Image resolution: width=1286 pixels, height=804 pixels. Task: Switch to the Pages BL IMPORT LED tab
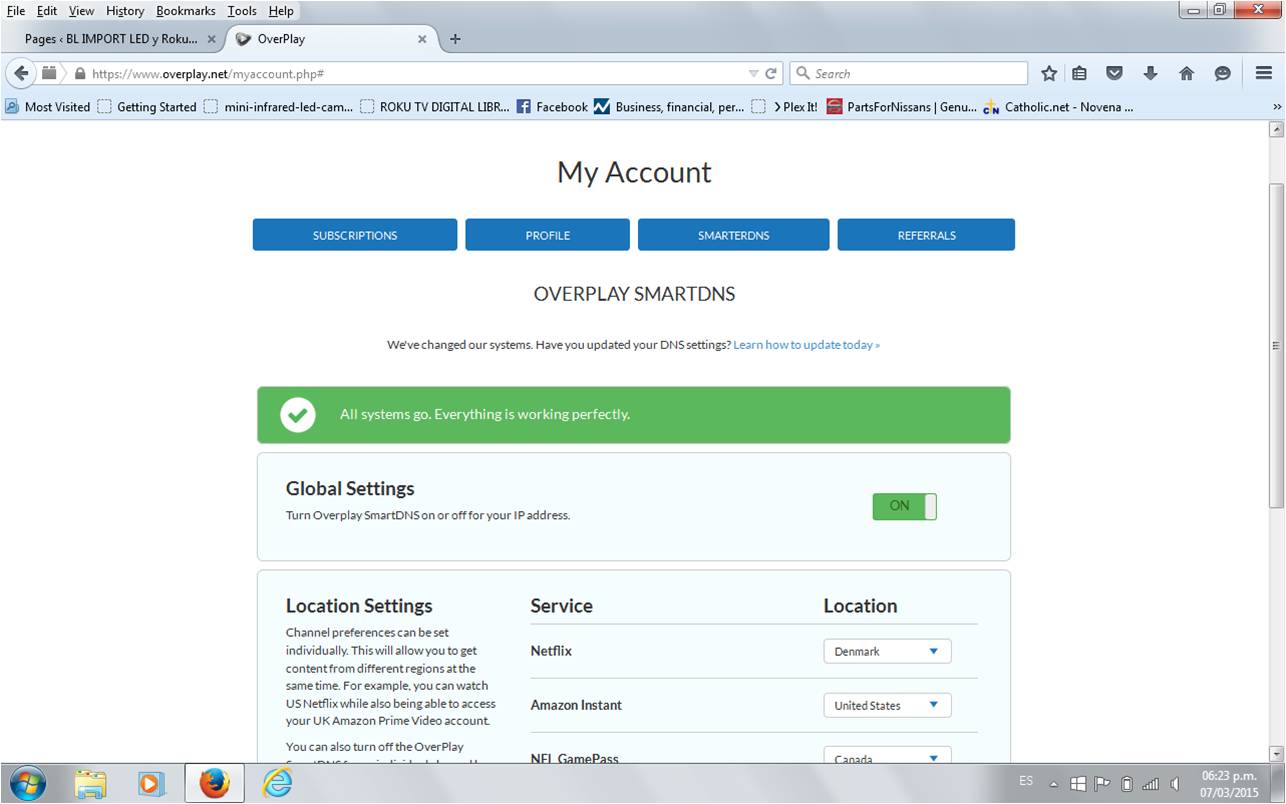click(112, 39)
